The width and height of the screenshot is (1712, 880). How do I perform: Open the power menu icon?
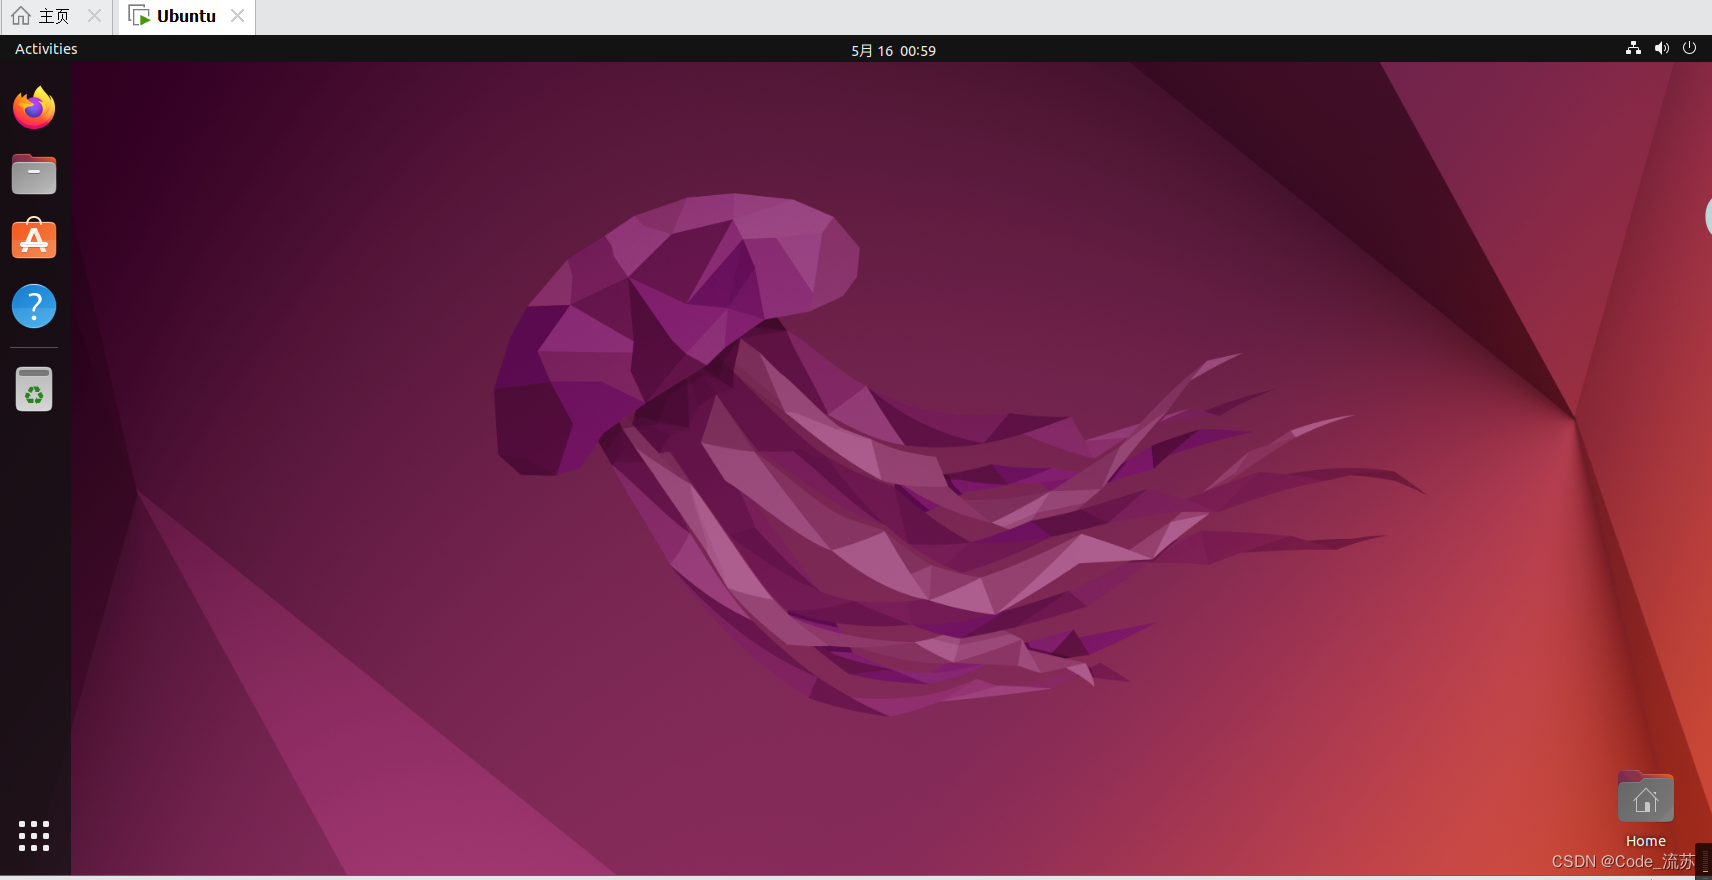click(1690, 48)
